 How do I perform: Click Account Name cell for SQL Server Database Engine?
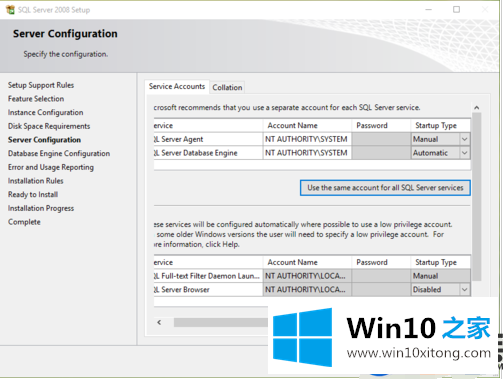coord(307,153)
